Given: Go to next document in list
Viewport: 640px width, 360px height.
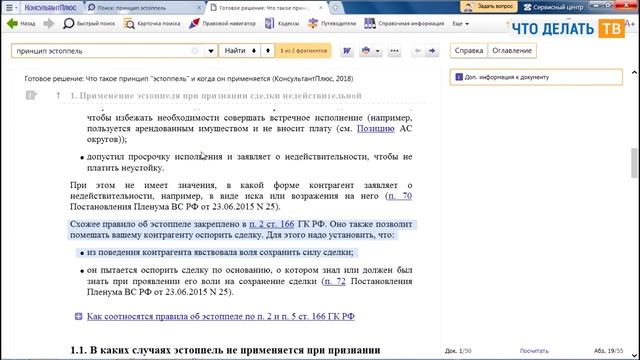Looking at the screenshot, I should click(432, 51).
